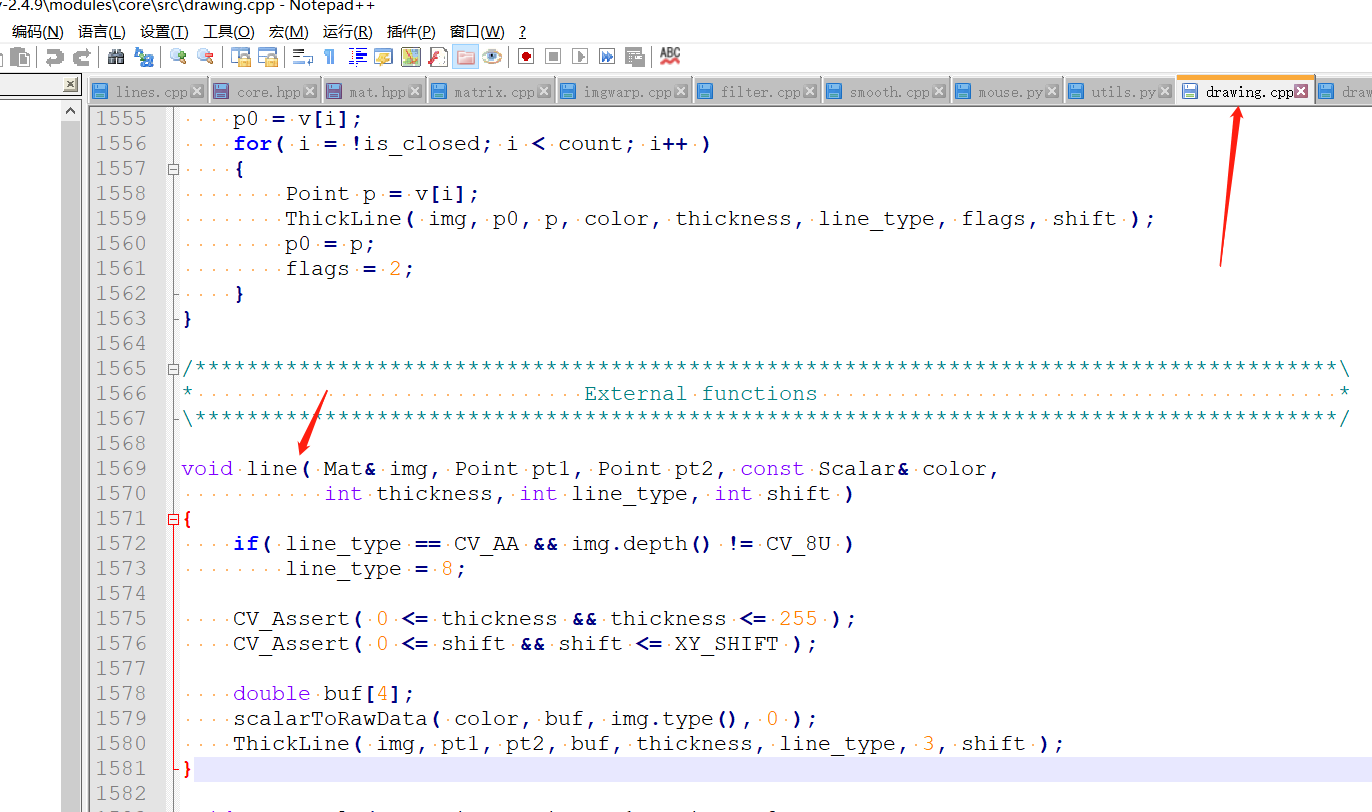Zoom out using the magnifier-minus toolbar icon
The height and width of the screenshot is (812, 1372).
pos(208,57)
